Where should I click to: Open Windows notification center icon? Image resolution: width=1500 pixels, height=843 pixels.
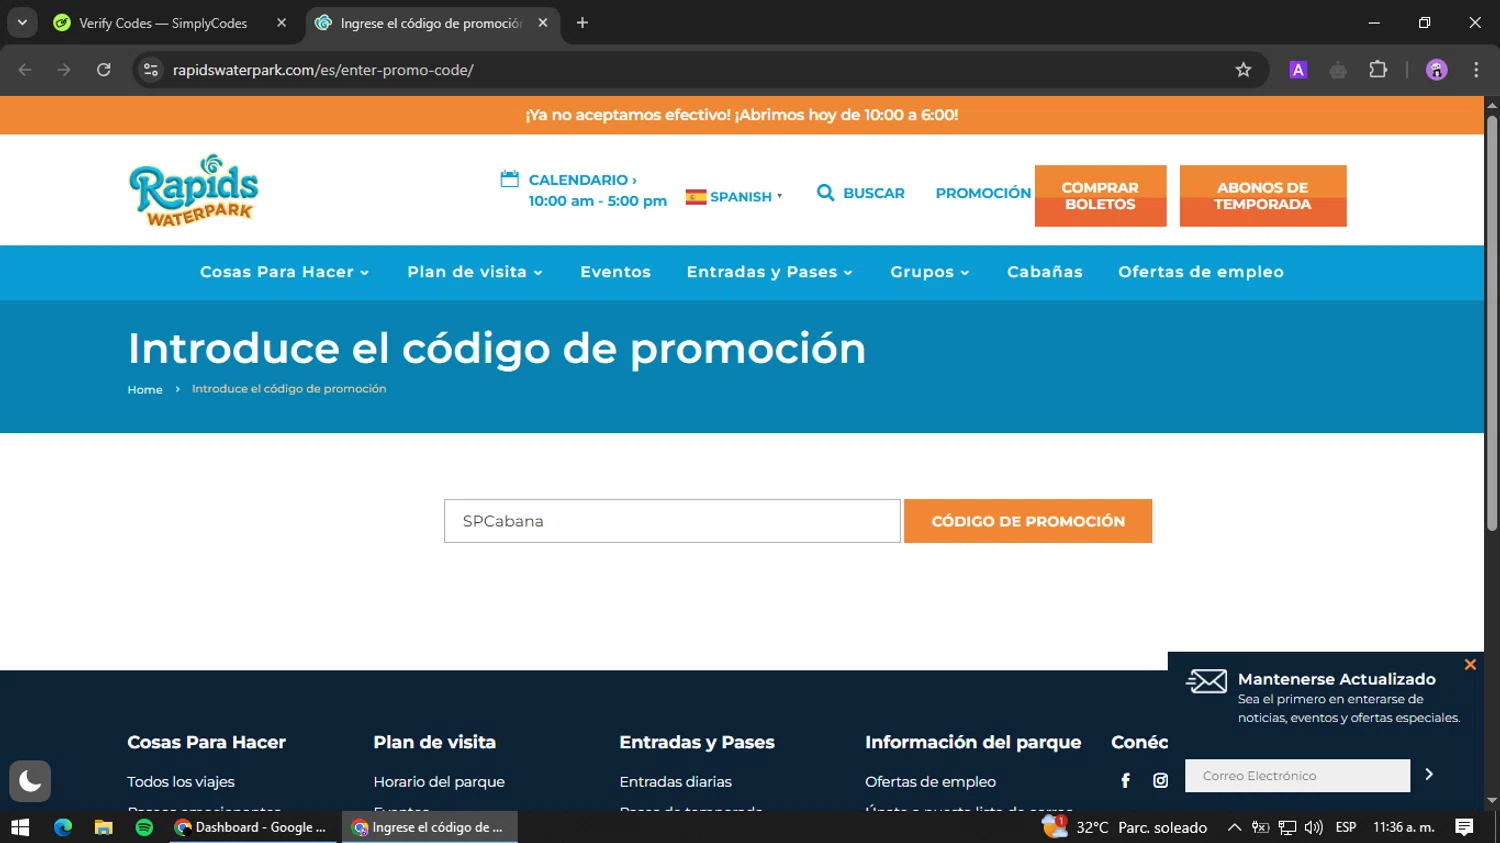tap(1464, 827)
